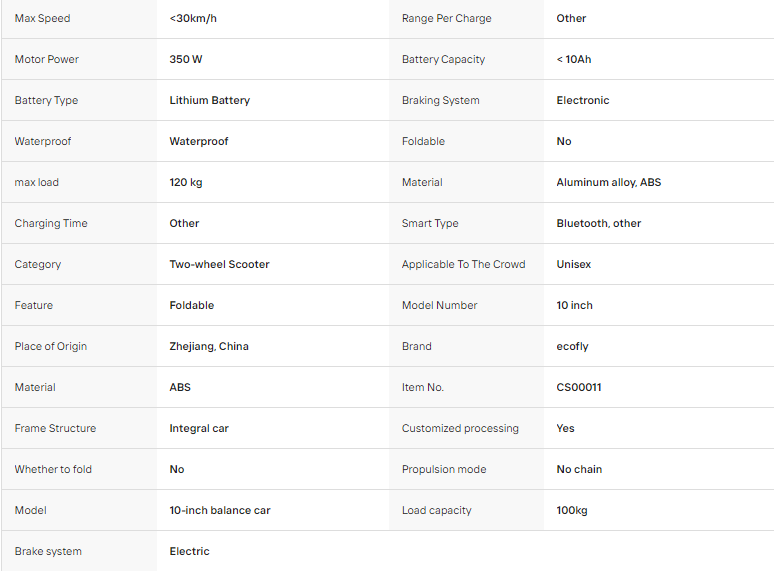Select the Electric brake system value
Image resolution: width=774 pixels, height=571 pixels.
click(189, 551)
